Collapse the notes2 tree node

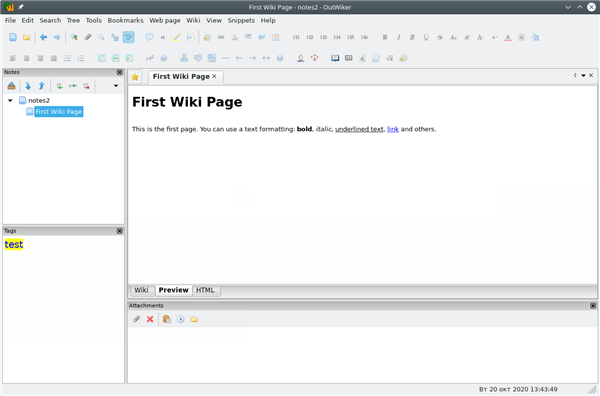[10, 100]
